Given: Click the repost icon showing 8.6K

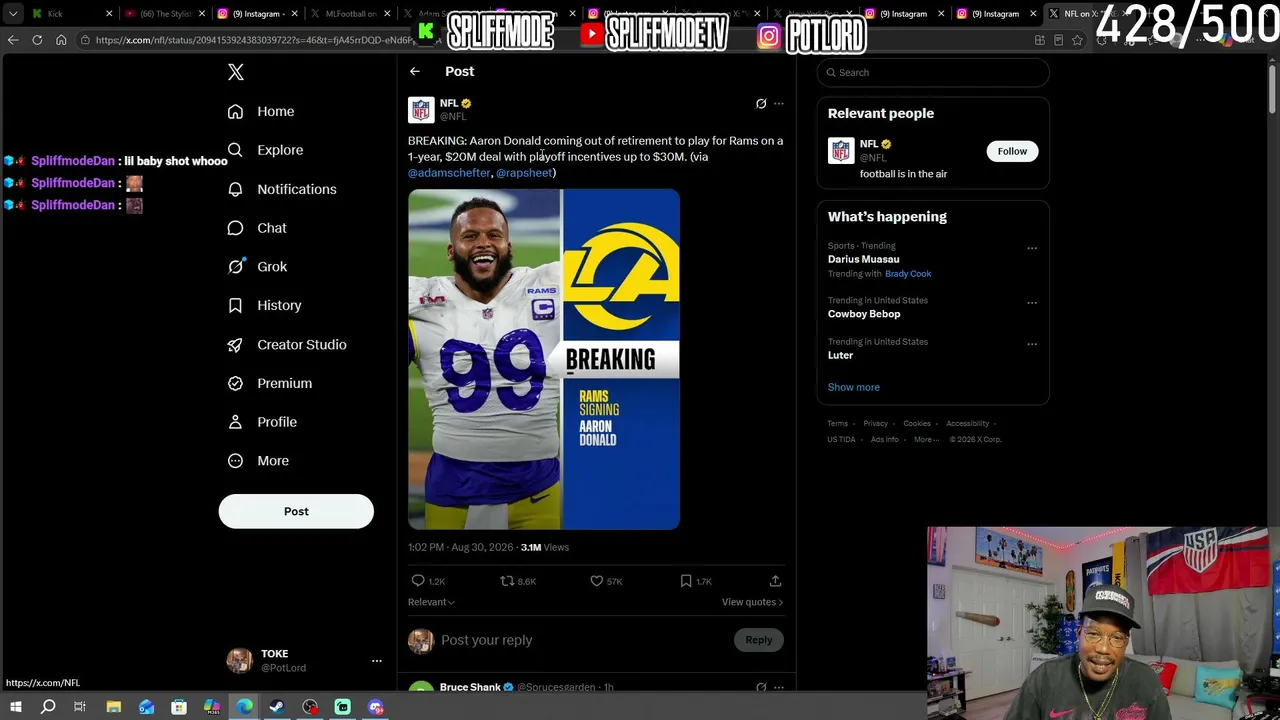Looking at the screenshot, I should point(507,581).
